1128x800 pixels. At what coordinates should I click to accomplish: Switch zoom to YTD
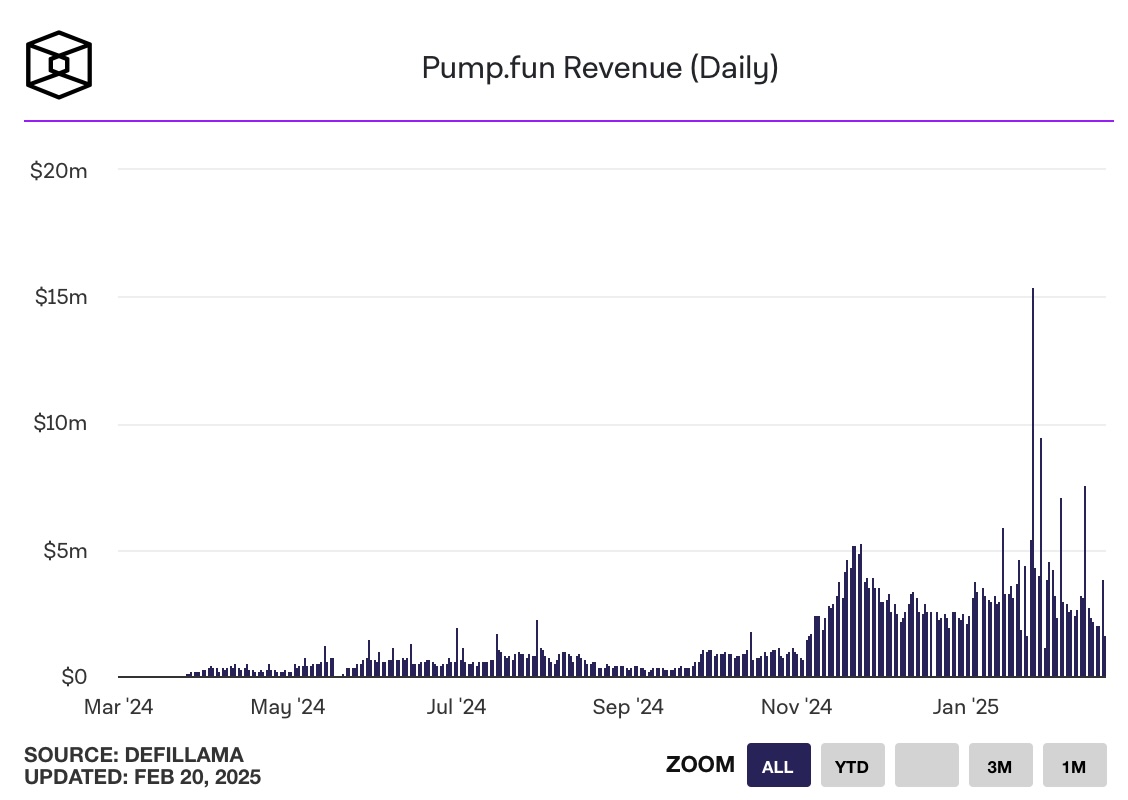pos(852,765)
